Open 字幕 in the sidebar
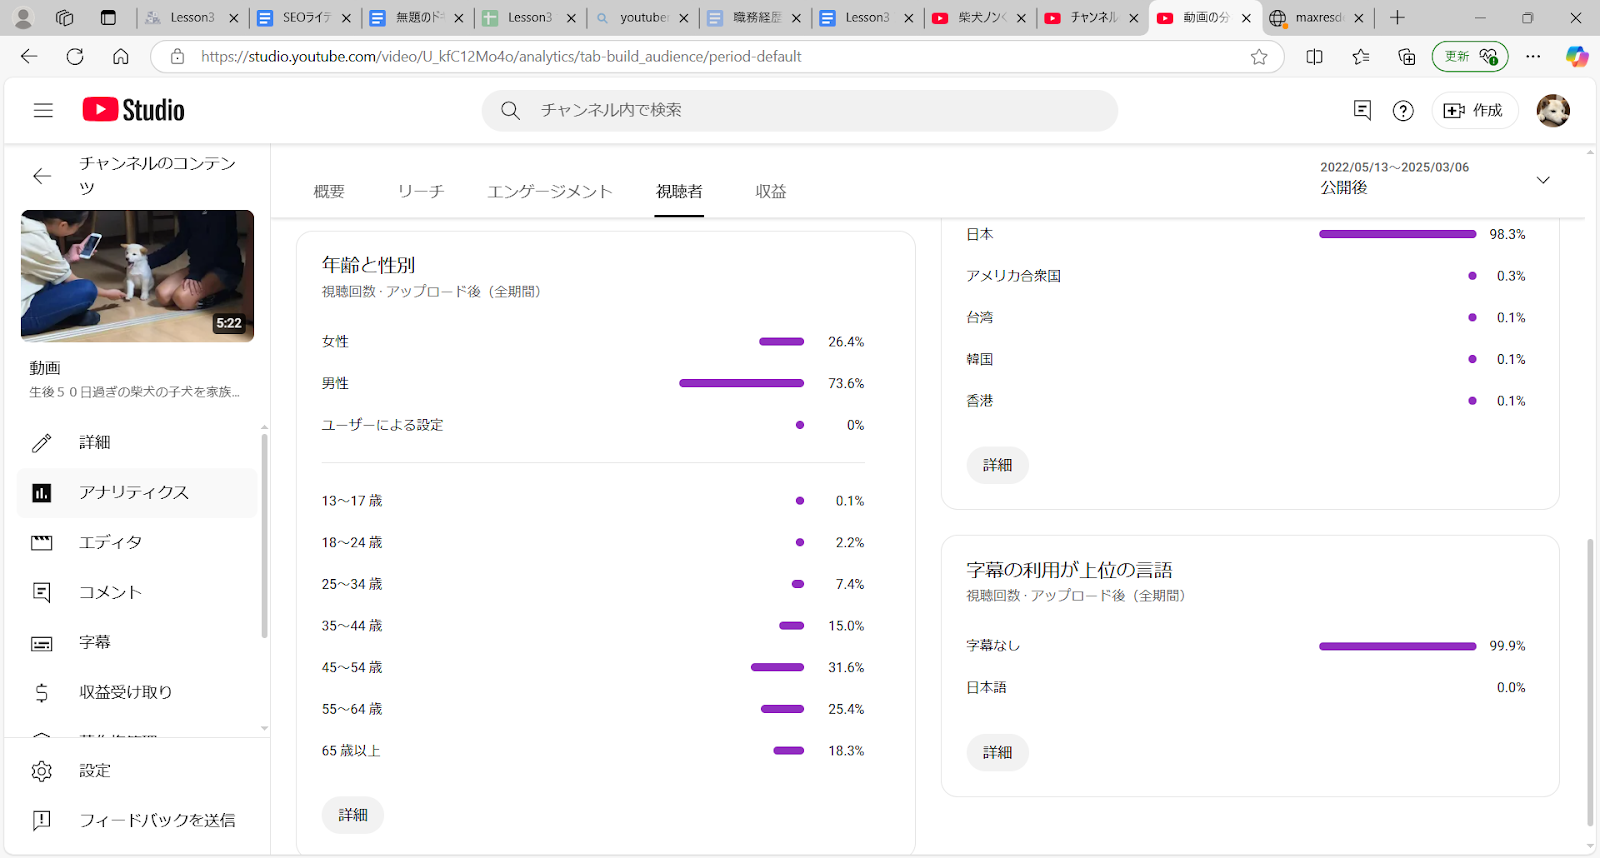The image size is (1600, 858). click(x=137, y=642)
